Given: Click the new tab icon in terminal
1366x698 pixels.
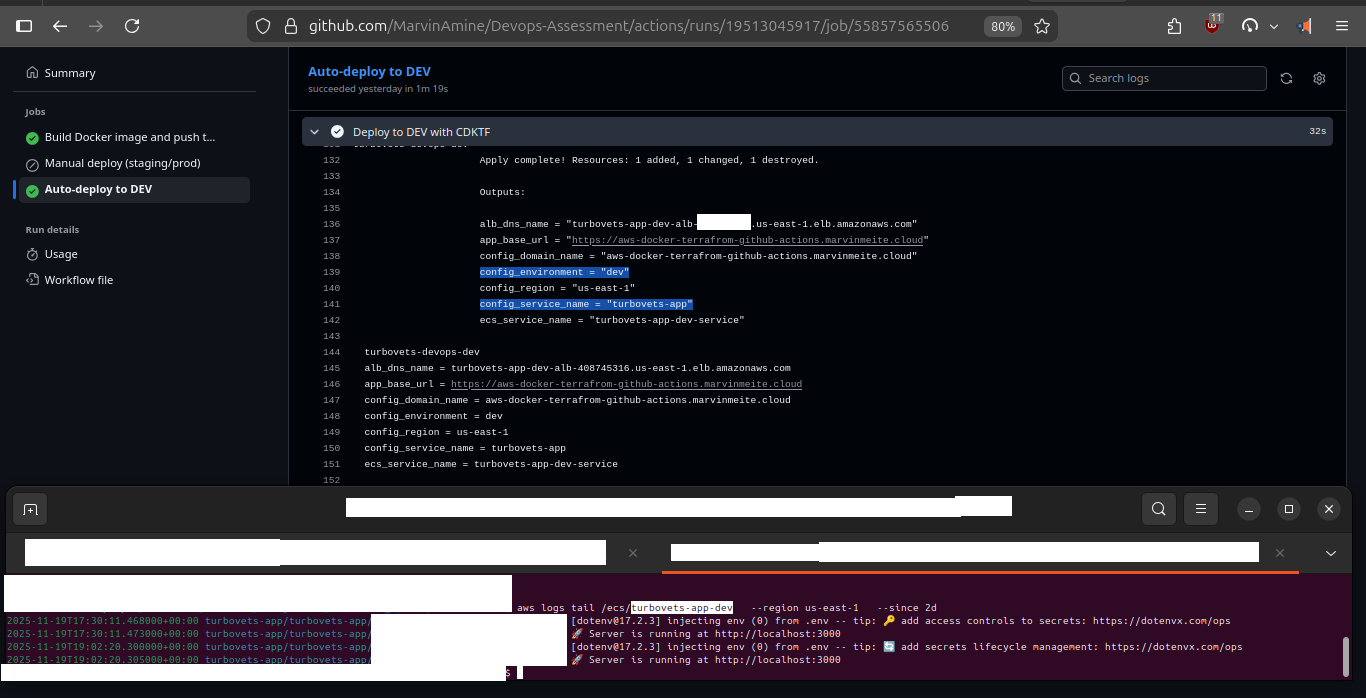Looking at the screenshot, I should 29,509.
